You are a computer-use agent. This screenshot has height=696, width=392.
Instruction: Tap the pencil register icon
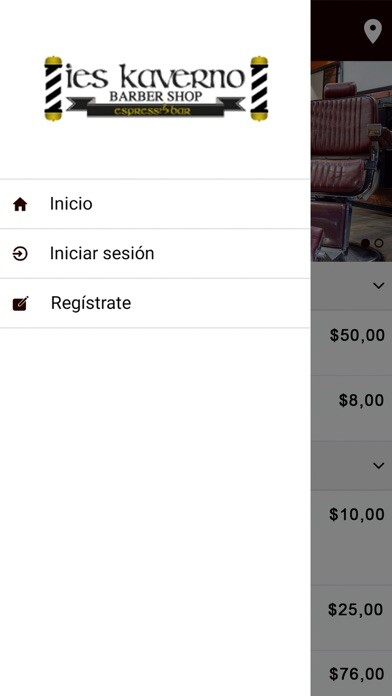coord(20,304)
